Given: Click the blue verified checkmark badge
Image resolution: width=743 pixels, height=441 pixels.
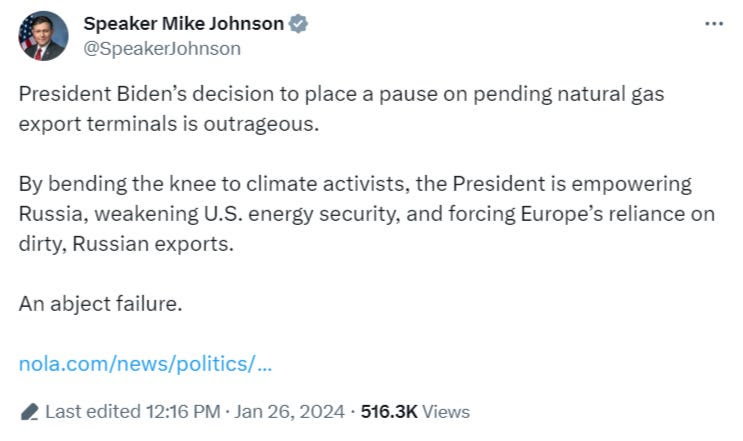Looking at the screenshot, I should (x=298, y=23).
